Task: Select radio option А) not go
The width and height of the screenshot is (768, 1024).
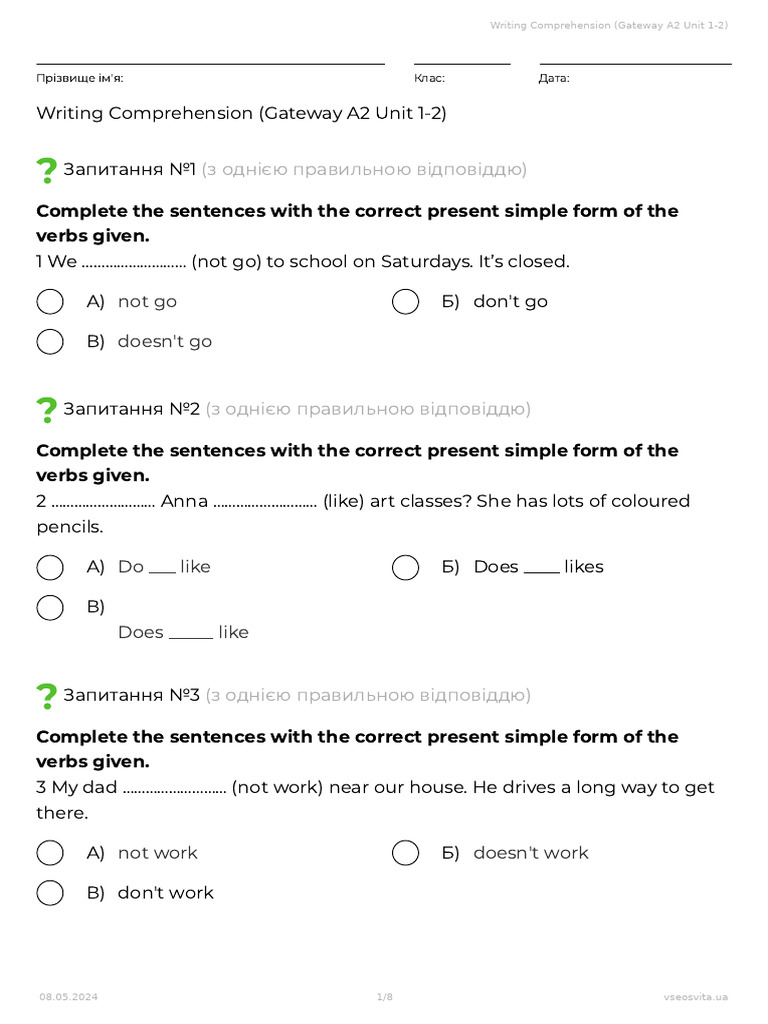Action: [x=50, y=302]
